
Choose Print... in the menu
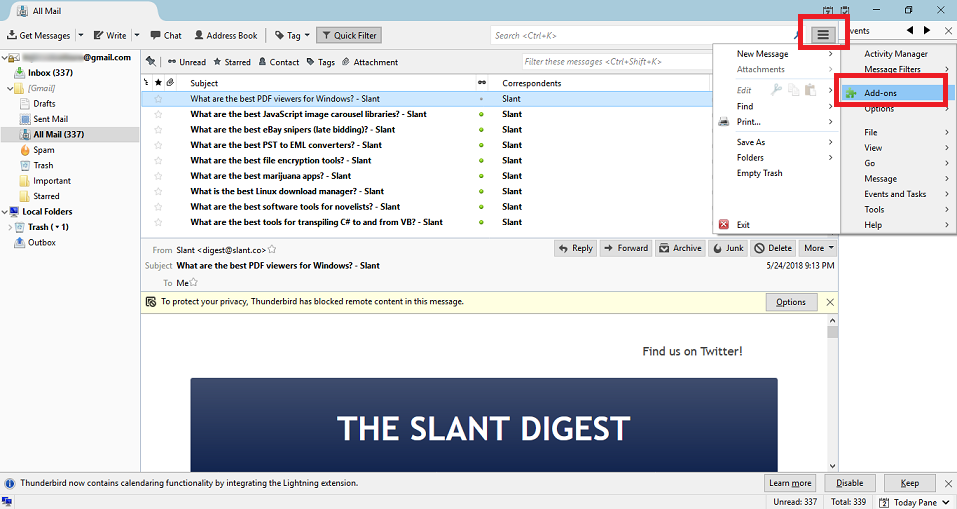tap(776, 122)
